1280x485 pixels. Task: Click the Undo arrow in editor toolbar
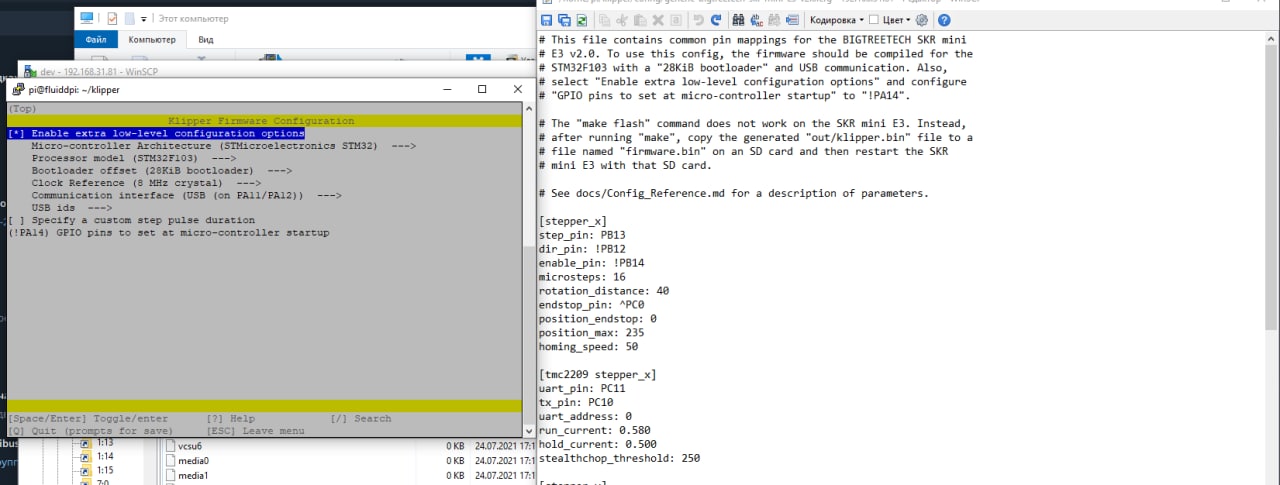pyautogui.click(x=699, y=20)
